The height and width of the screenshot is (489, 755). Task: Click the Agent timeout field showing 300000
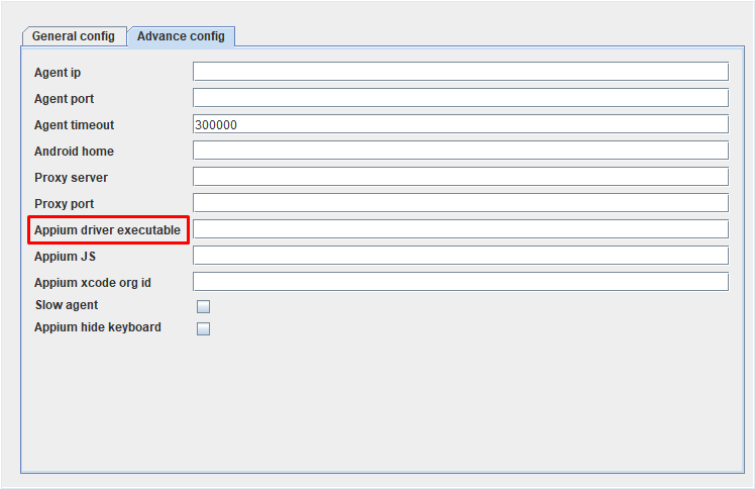click(x=460, y=124)
